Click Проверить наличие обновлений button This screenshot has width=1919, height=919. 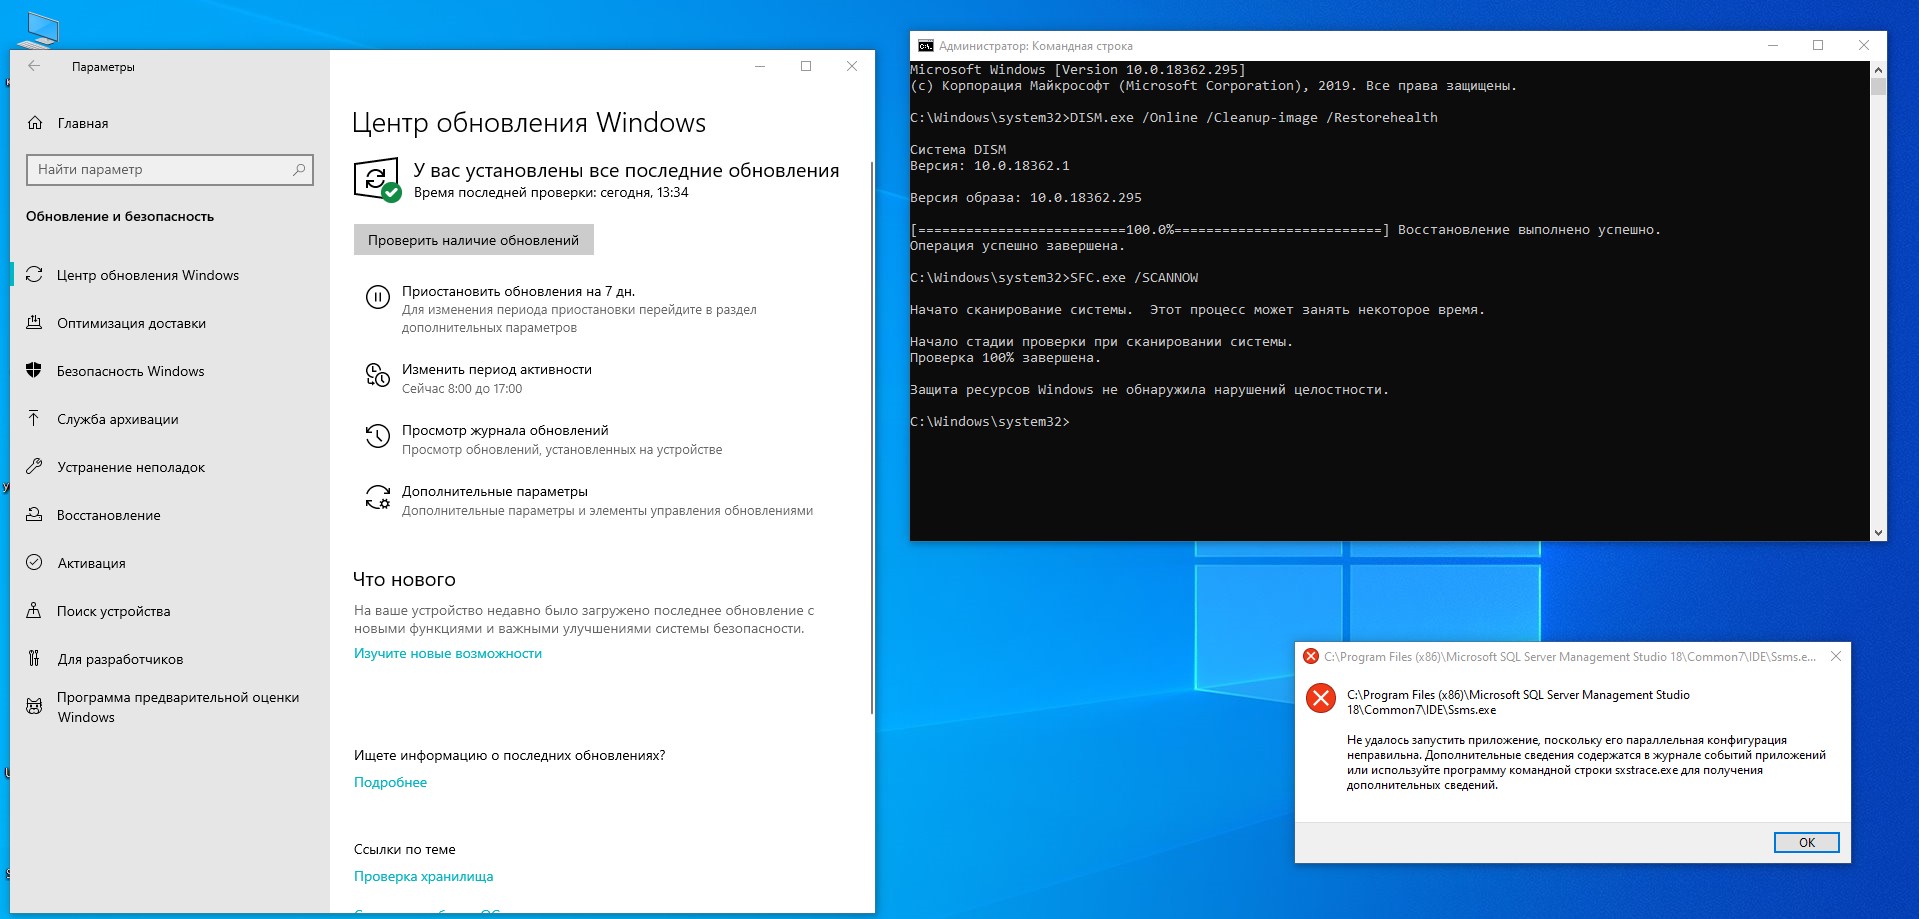[x=474, y=240]
